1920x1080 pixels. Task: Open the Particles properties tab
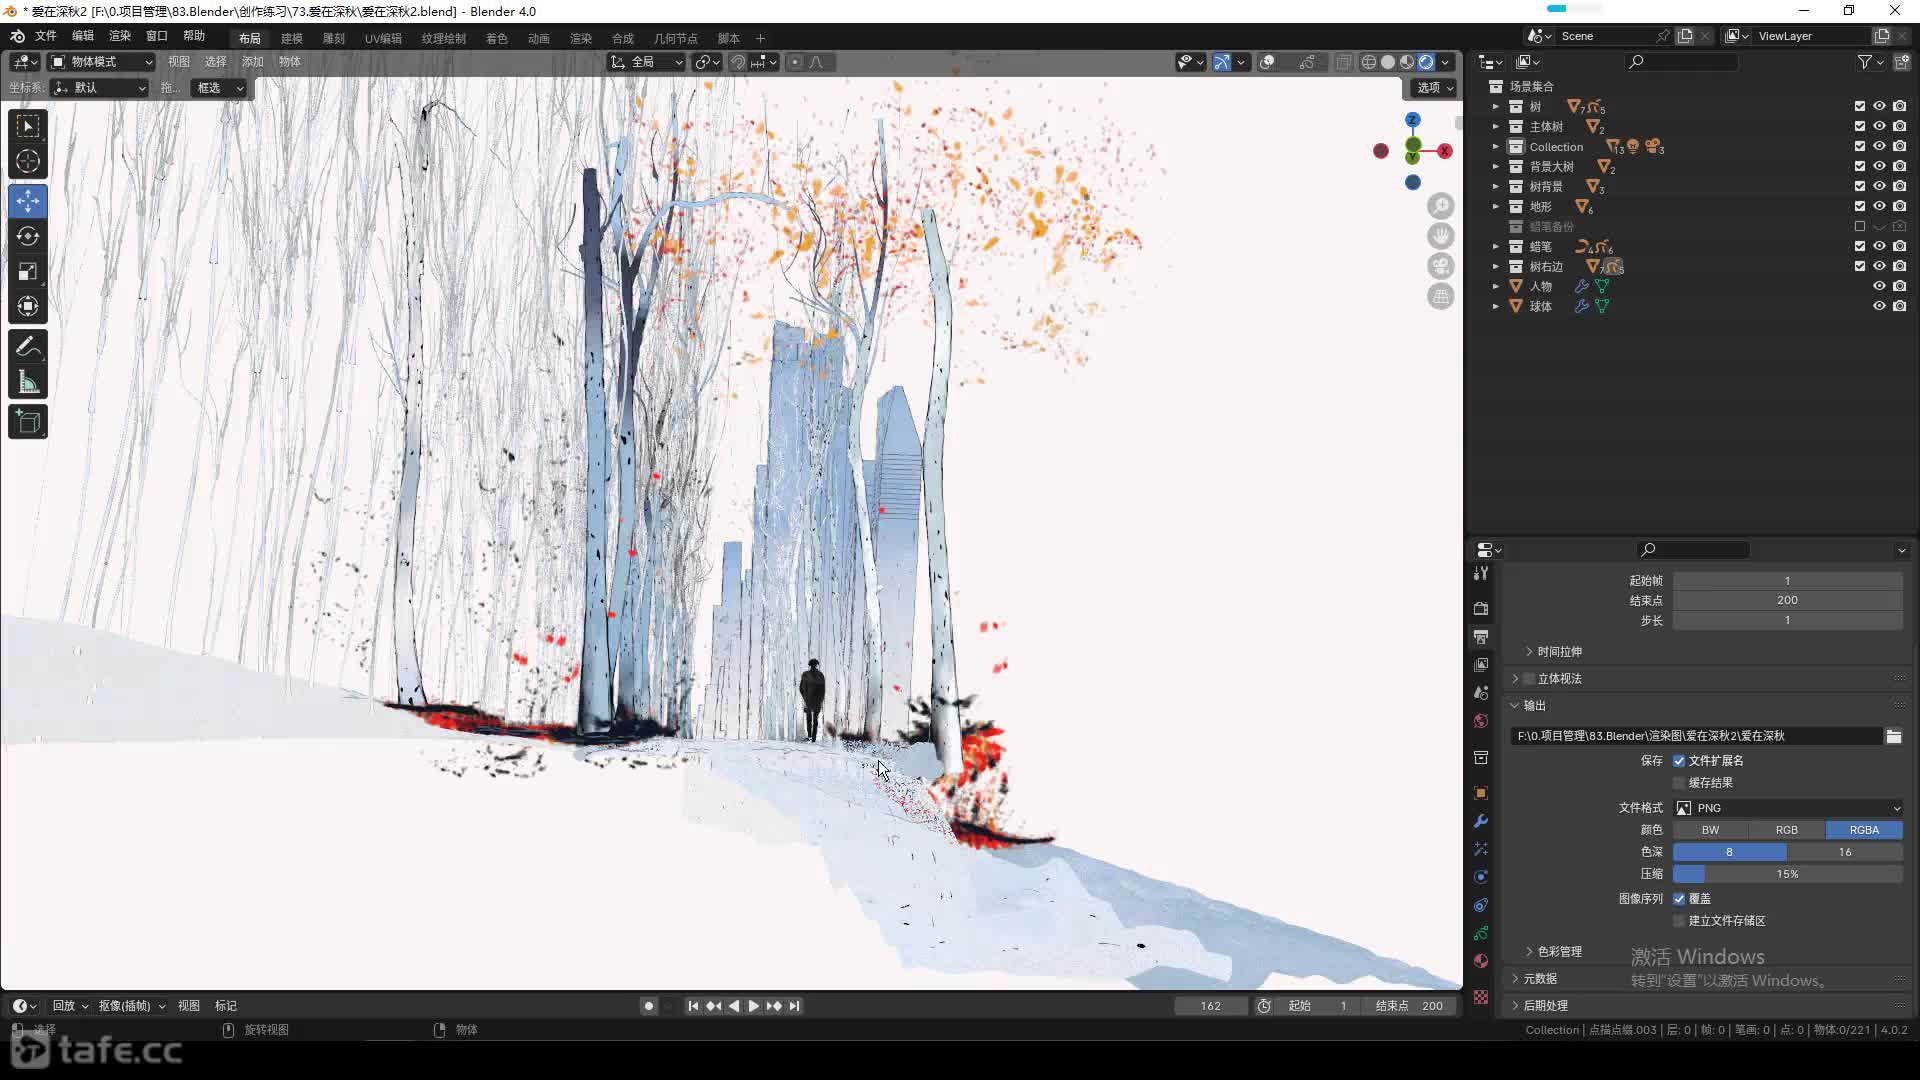coord(1481,848)
